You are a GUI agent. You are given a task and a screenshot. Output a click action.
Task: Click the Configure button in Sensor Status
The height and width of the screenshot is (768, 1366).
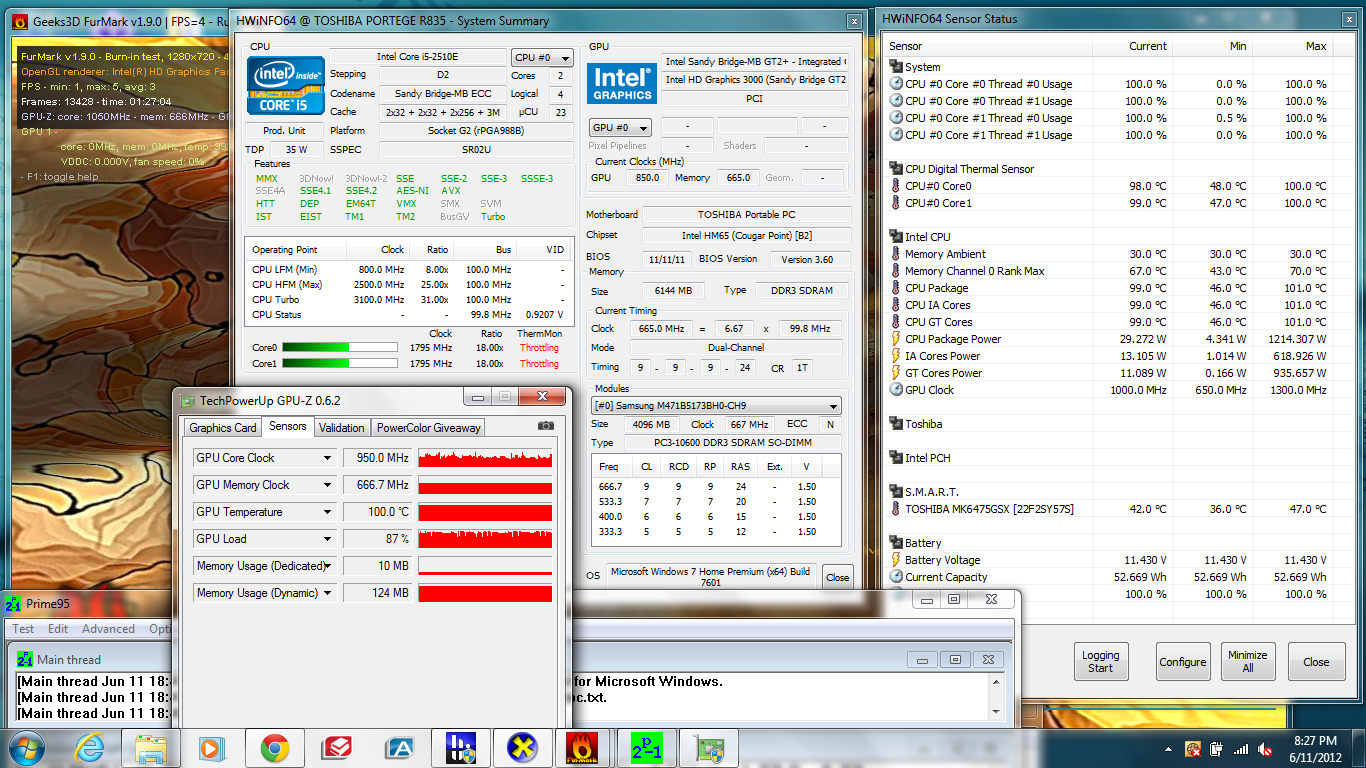pyautogui.click(x=1183, y=662)
